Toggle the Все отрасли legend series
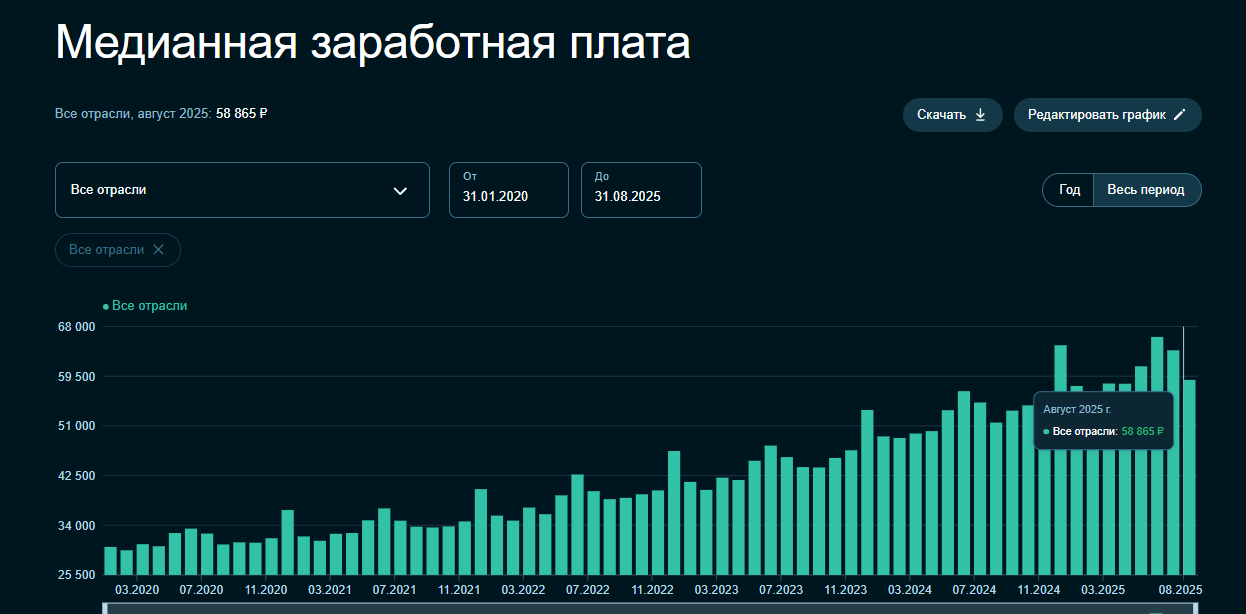This screenshot has width=1246, height=614. pos(145,306)
